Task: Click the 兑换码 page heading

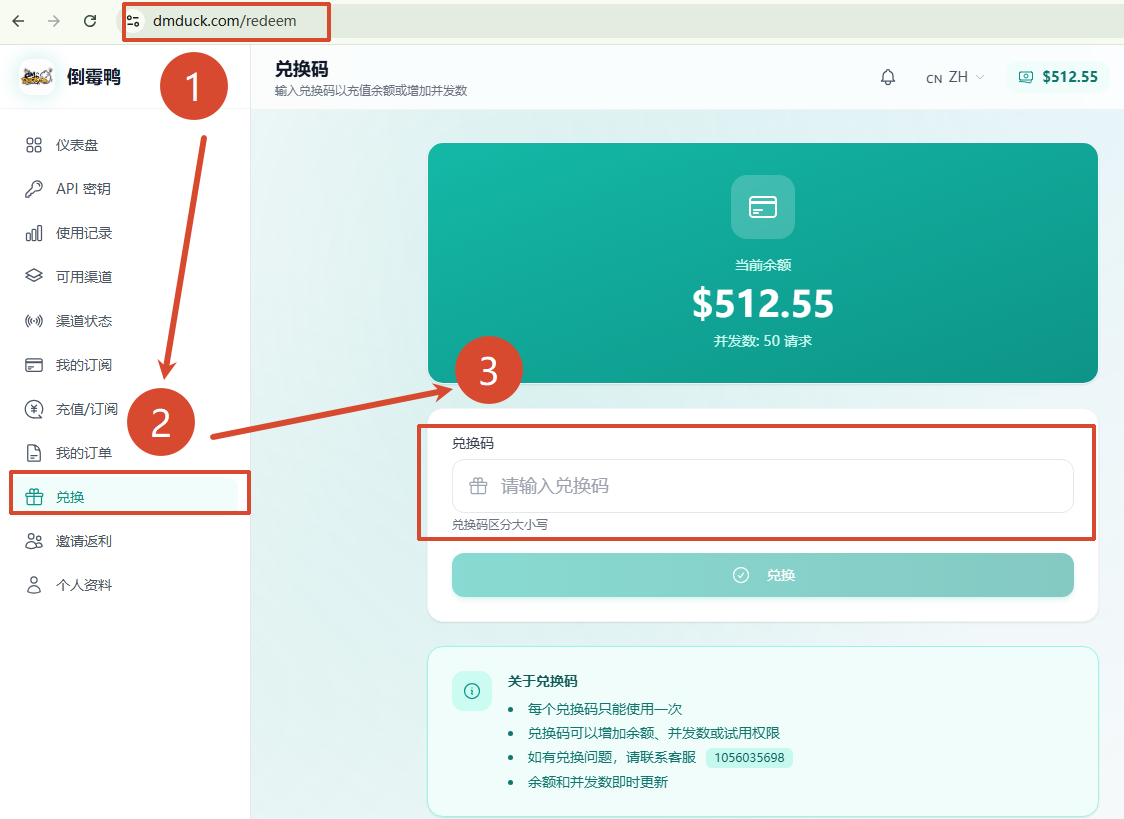Action: click(302, 69)
